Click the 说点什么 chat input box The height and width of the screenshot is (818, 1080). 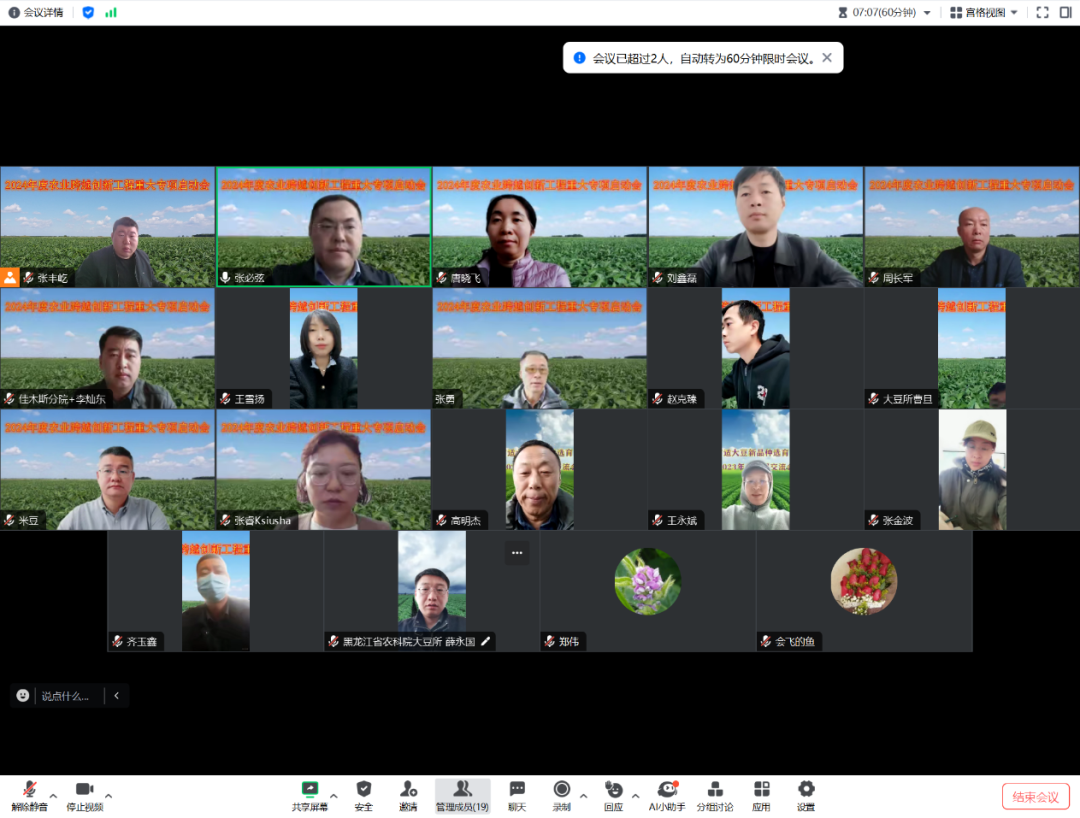tap(64, 696)
